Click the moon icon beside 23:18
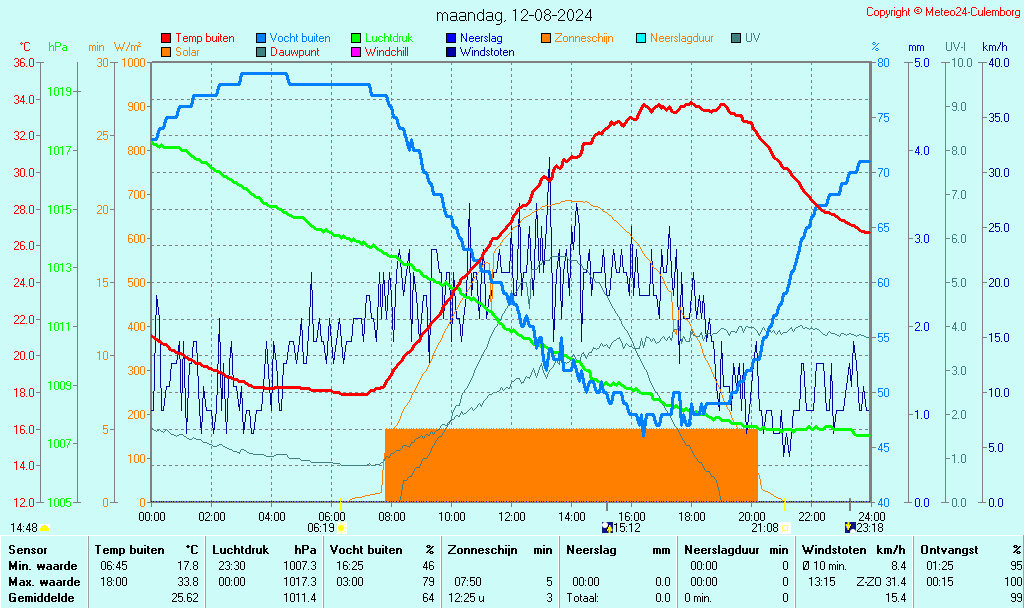 tap(850, 527)
